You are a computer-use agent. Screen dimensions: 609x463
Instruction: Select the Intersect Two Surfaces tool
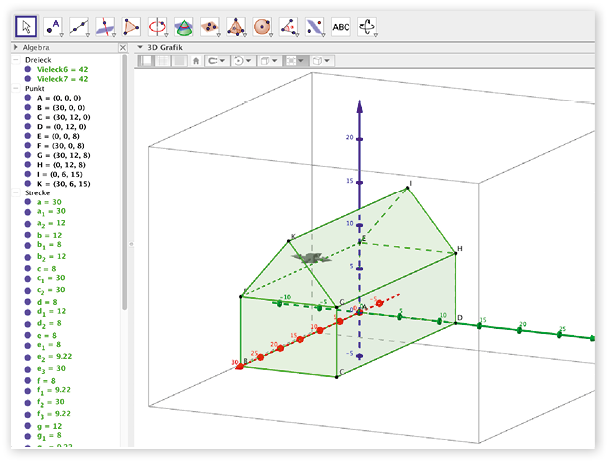click(183, 26)
